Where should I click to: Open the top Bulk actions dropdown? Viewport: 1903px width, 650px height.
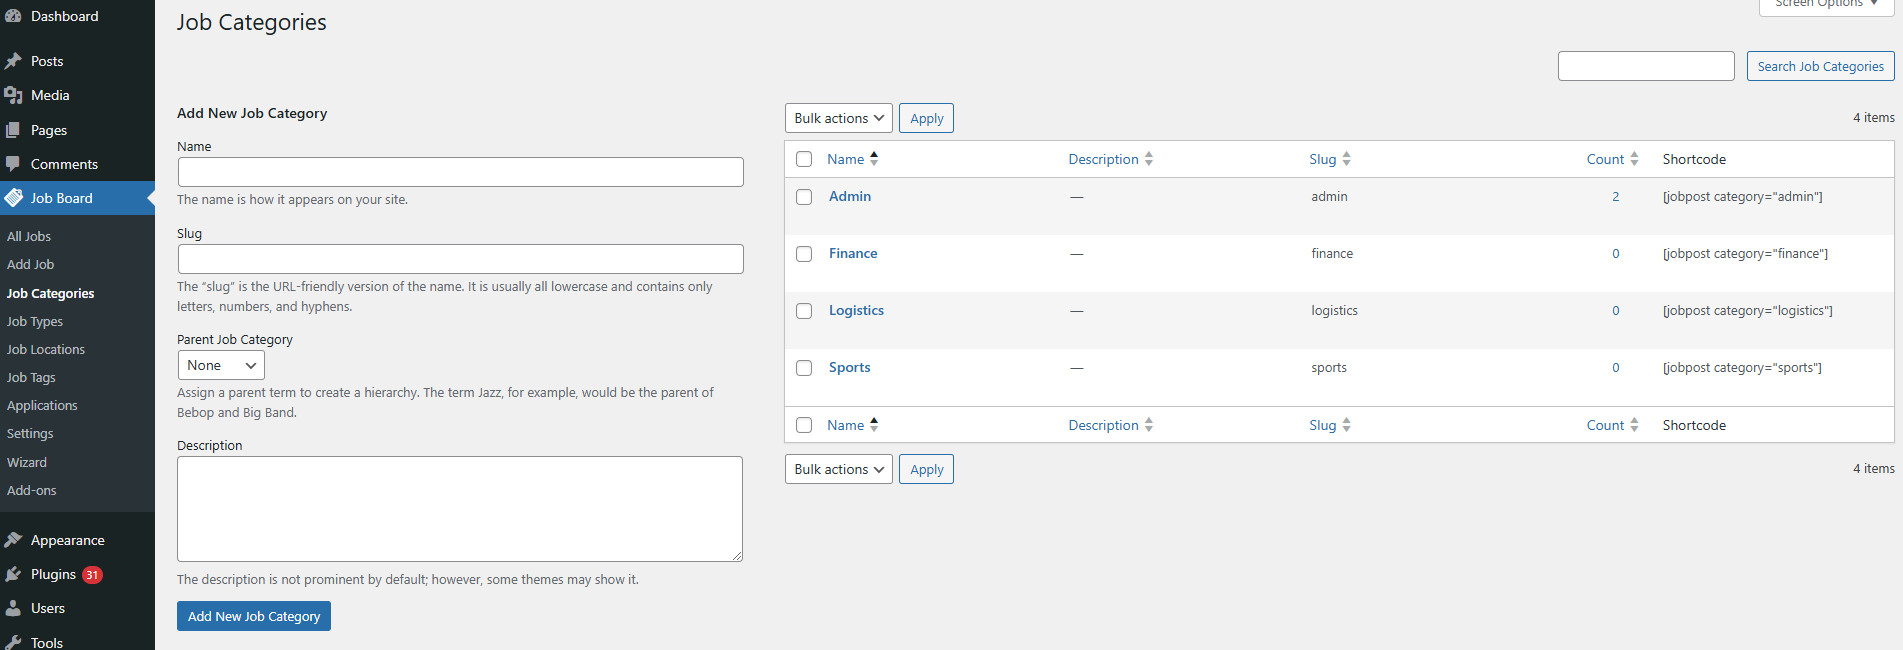click(x=838, y=118)
